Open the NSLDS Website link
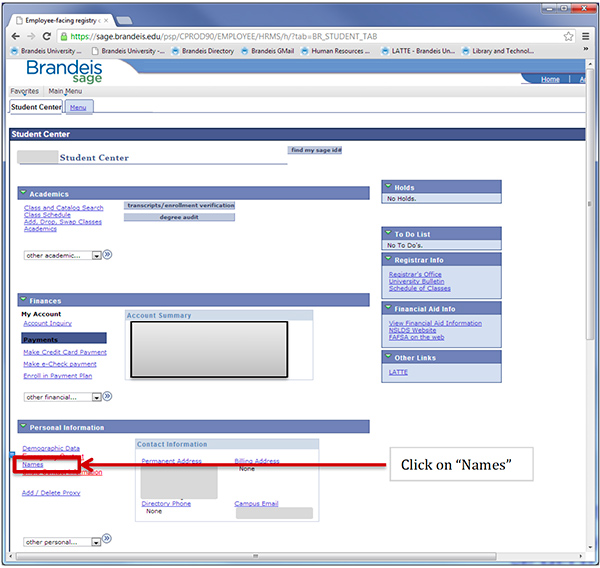Screen dimensions: 600x568 click(x=412, y=330)
